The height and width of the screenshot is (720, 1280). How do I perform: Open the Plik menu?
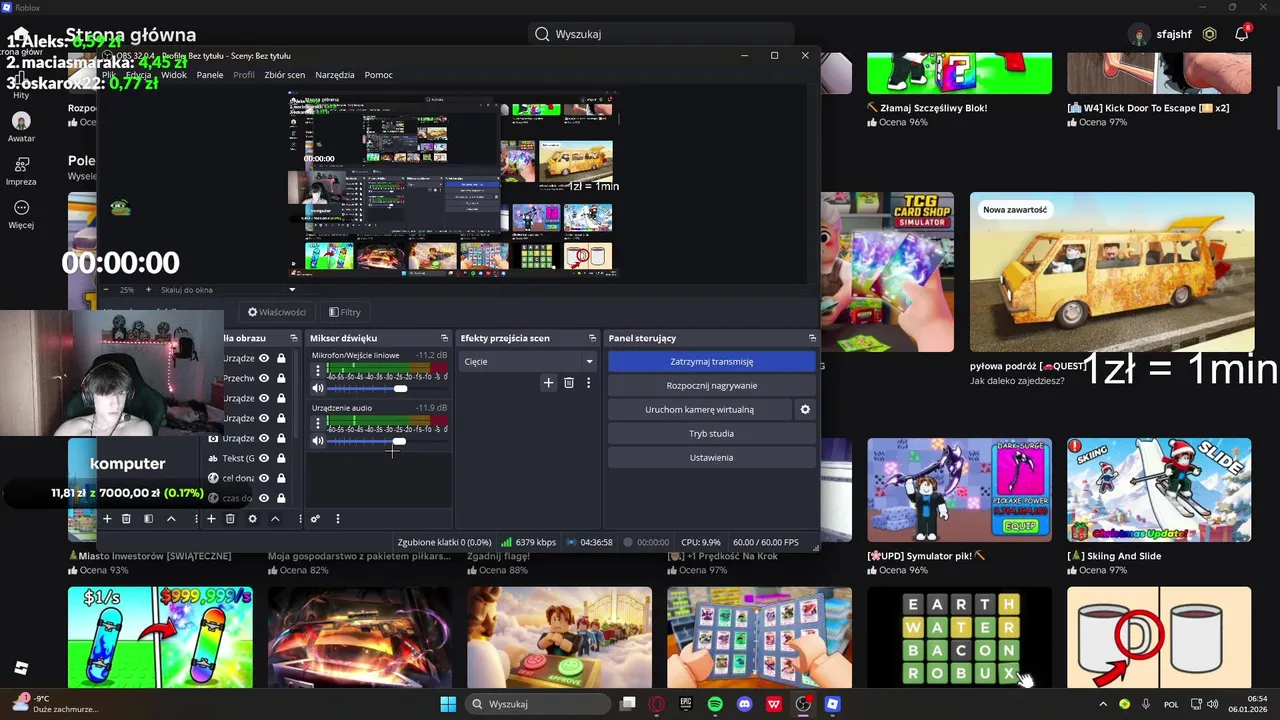(x=109, y=75)
